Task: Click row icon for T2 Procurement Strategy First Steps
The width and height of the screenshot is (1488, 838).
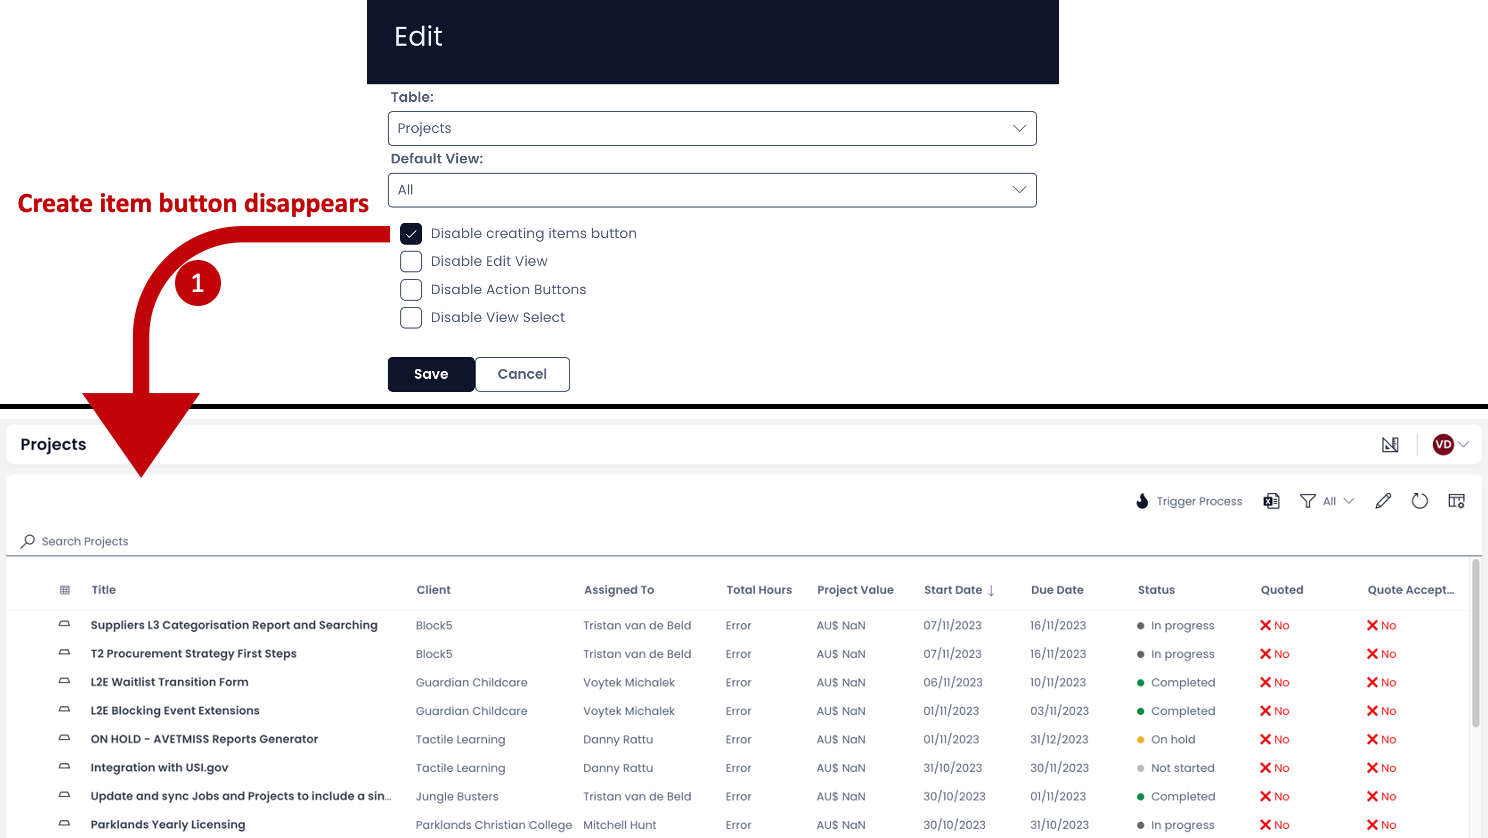Action: (64, 653)
